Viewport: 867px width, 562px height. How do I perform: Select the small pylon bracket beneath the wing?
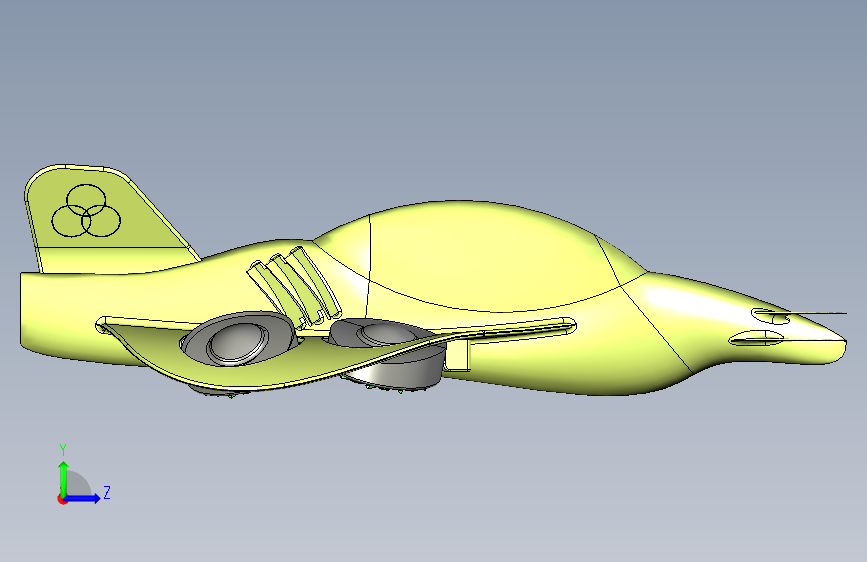point(457,355)
